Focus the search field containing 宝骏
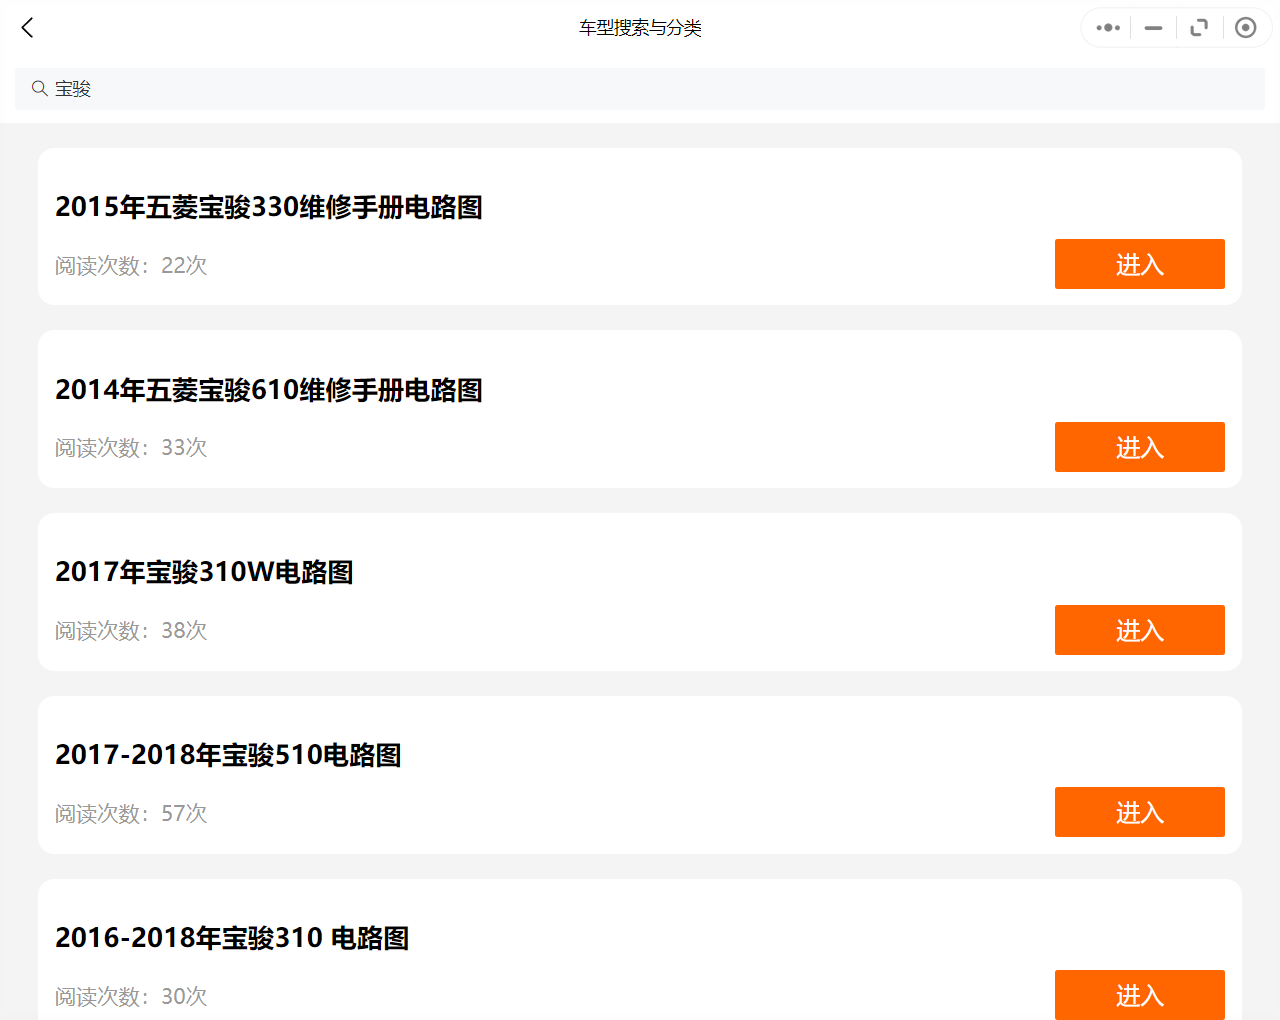Image resolution: width=1280 pixels, height=1020 pixels. tap(640, 89)
